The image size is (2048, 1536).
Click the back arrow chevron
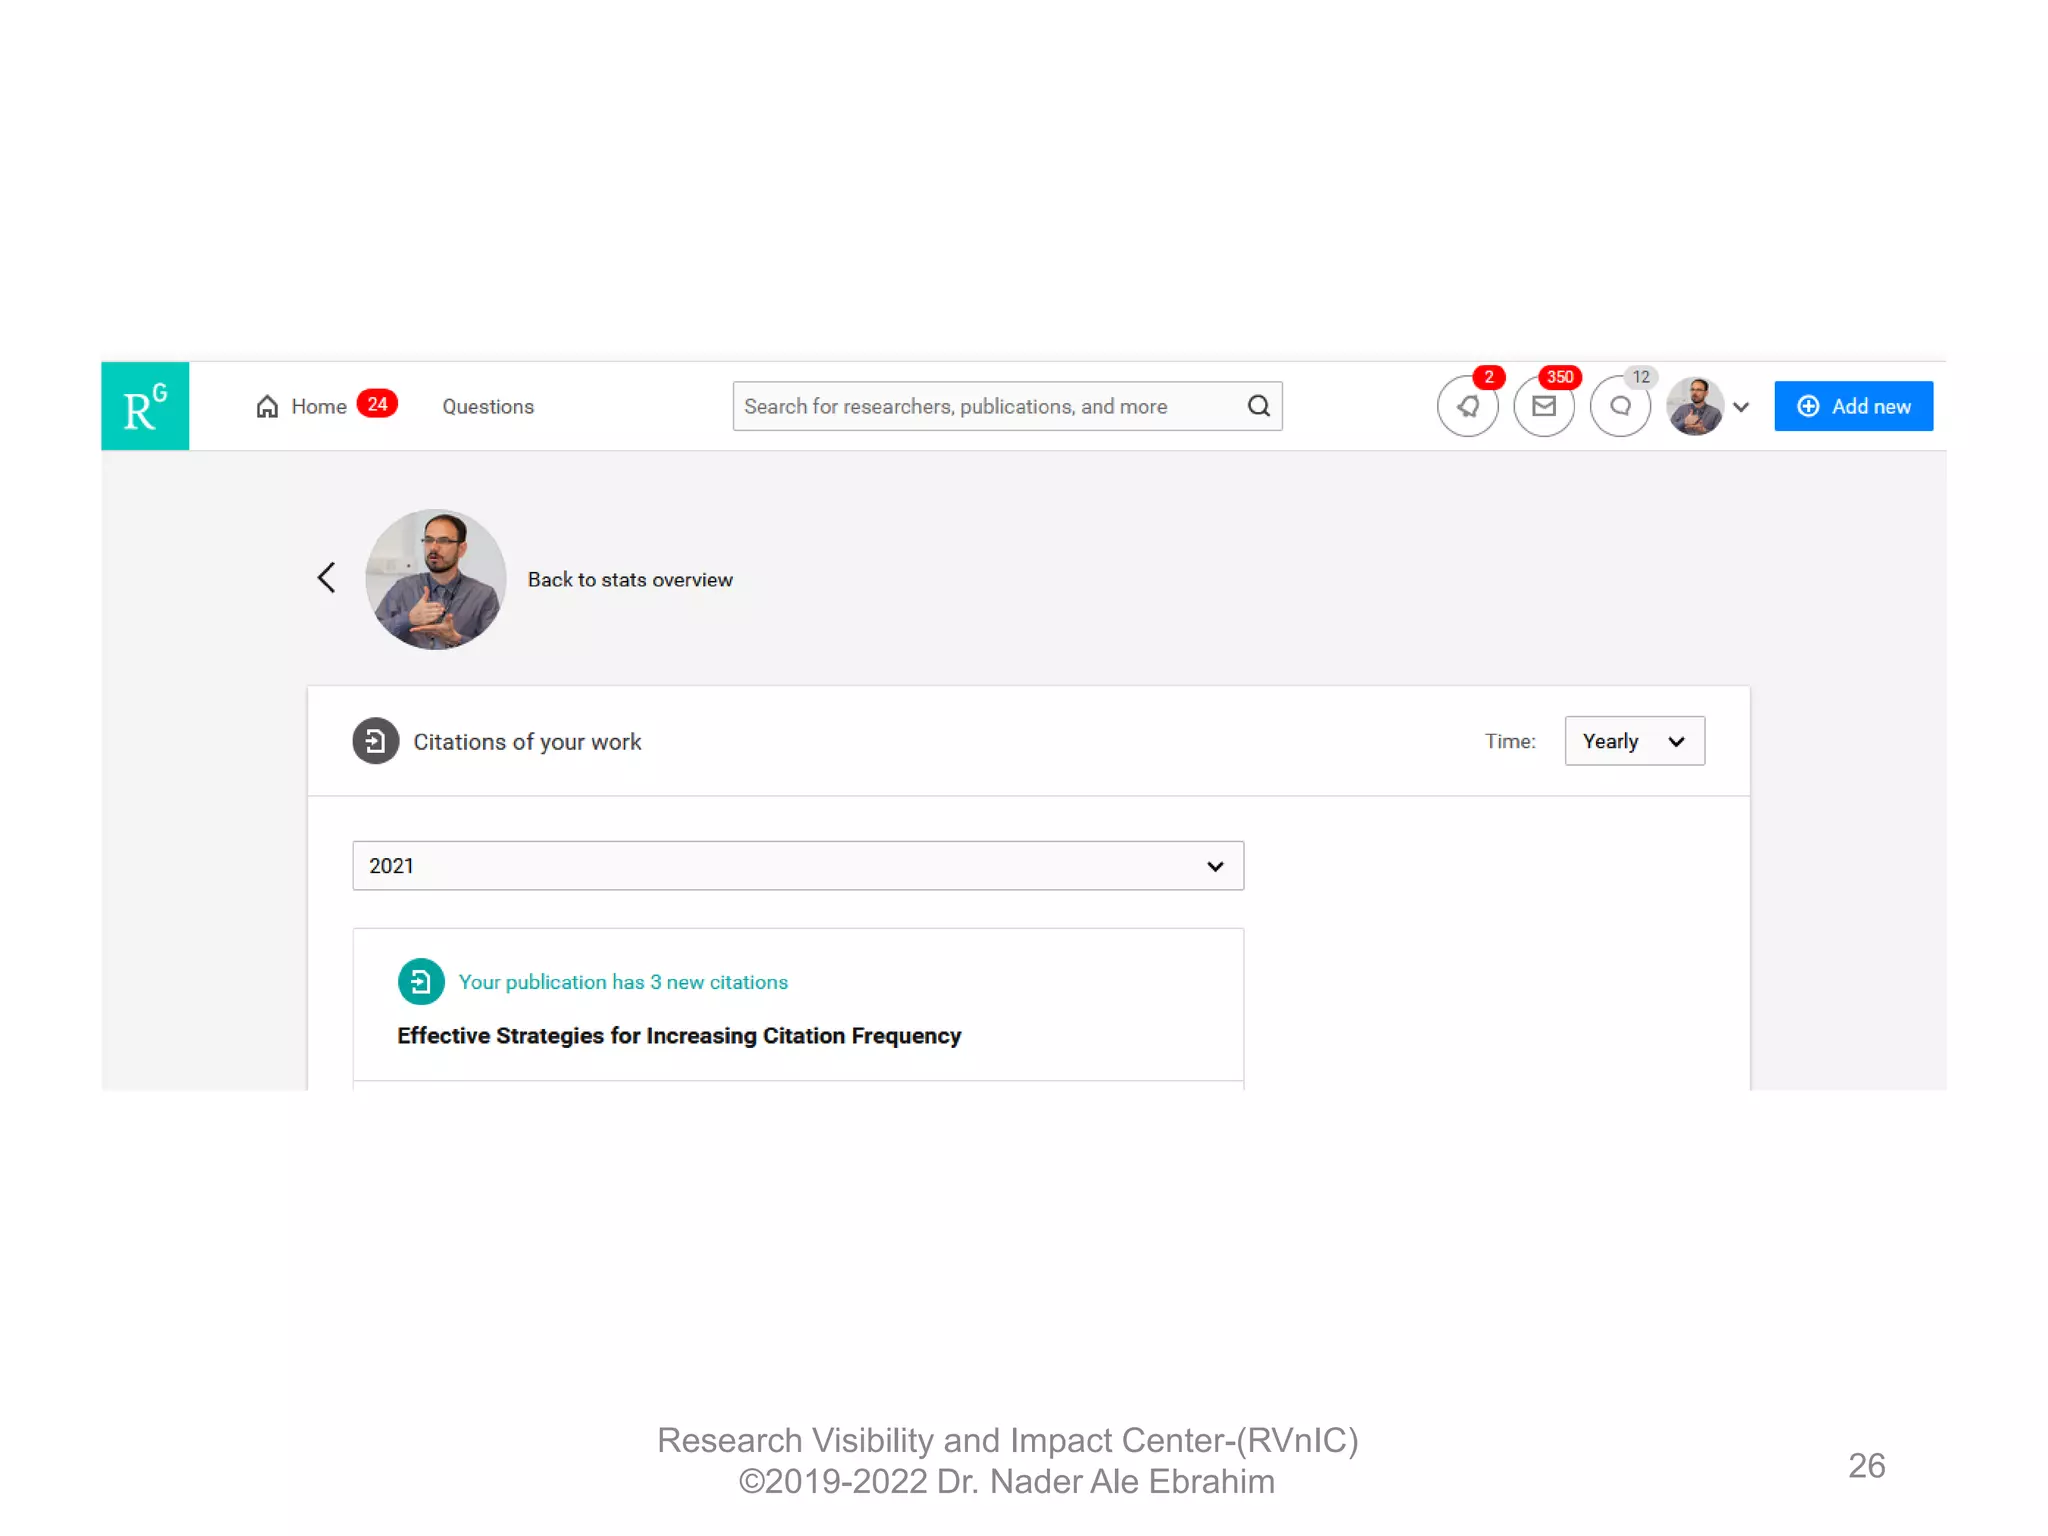[x=326, y=577]
